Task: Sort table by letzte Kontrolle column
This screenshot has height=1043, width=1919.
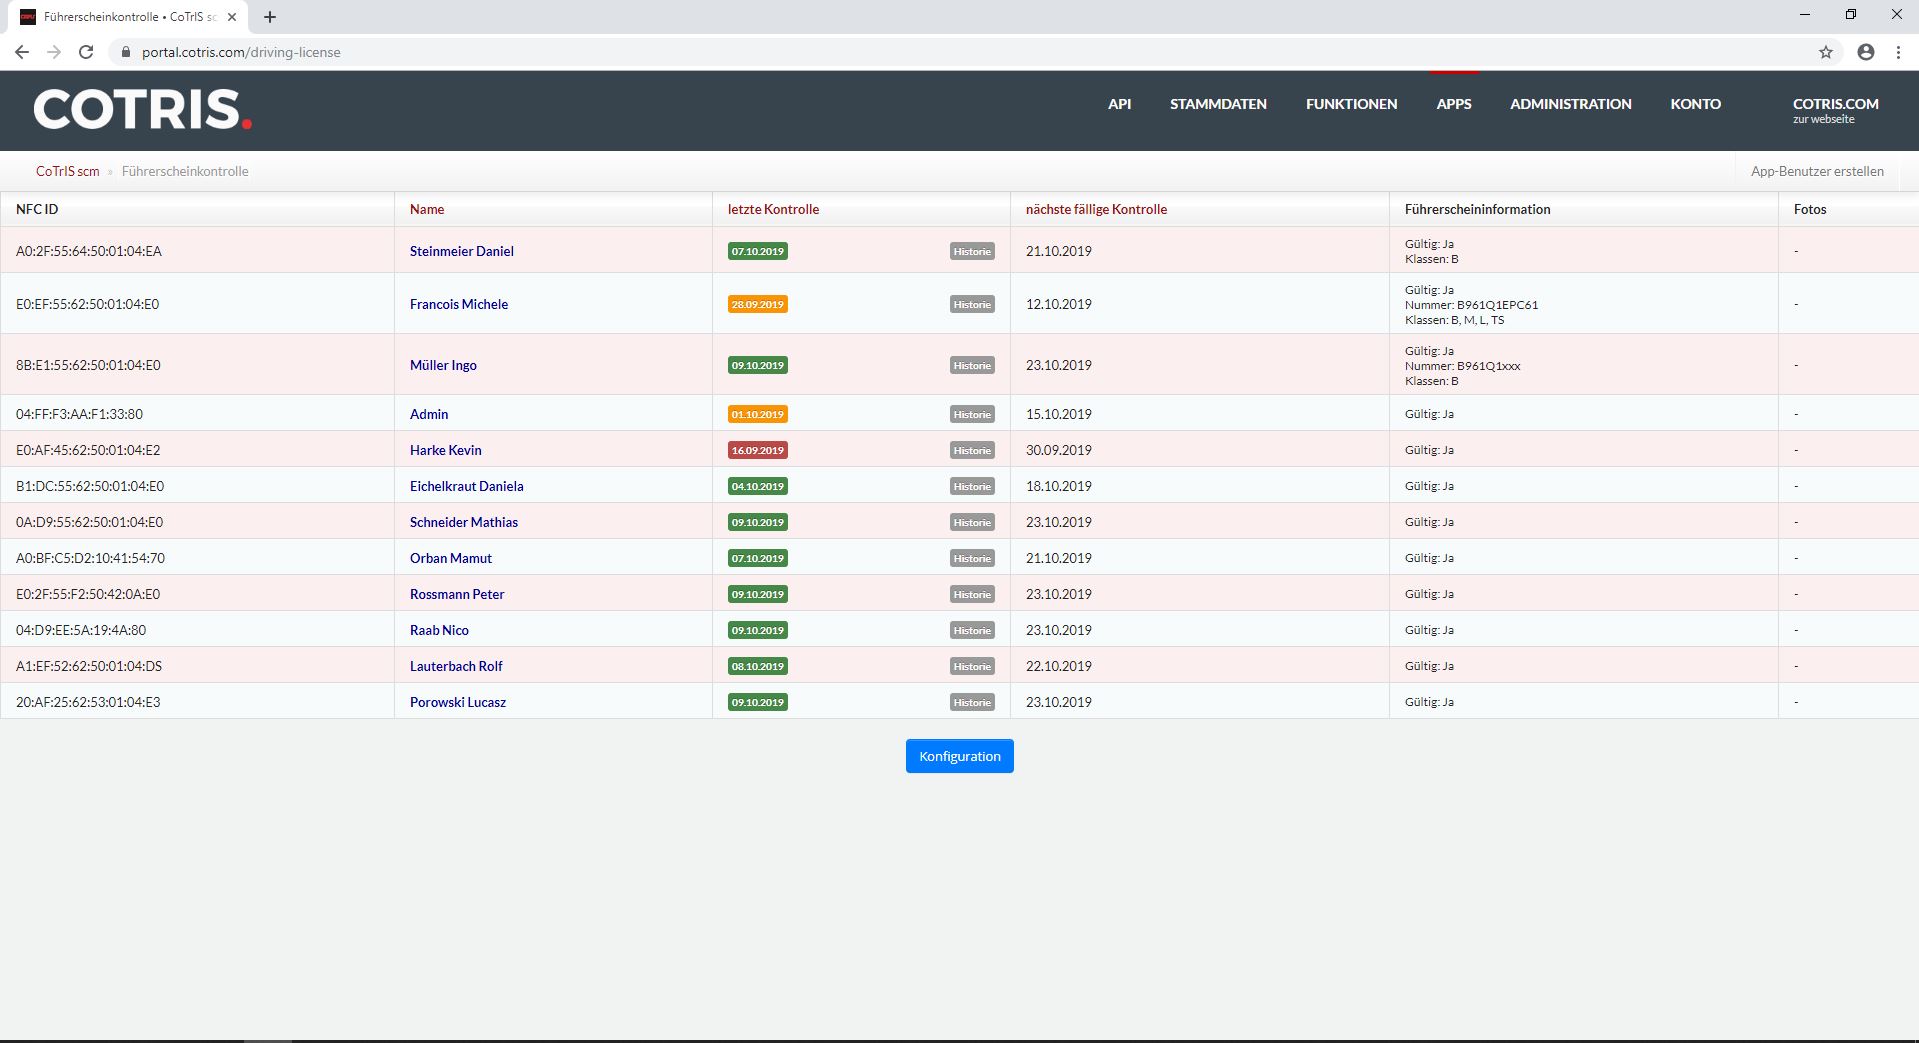Action: [773, 209]
